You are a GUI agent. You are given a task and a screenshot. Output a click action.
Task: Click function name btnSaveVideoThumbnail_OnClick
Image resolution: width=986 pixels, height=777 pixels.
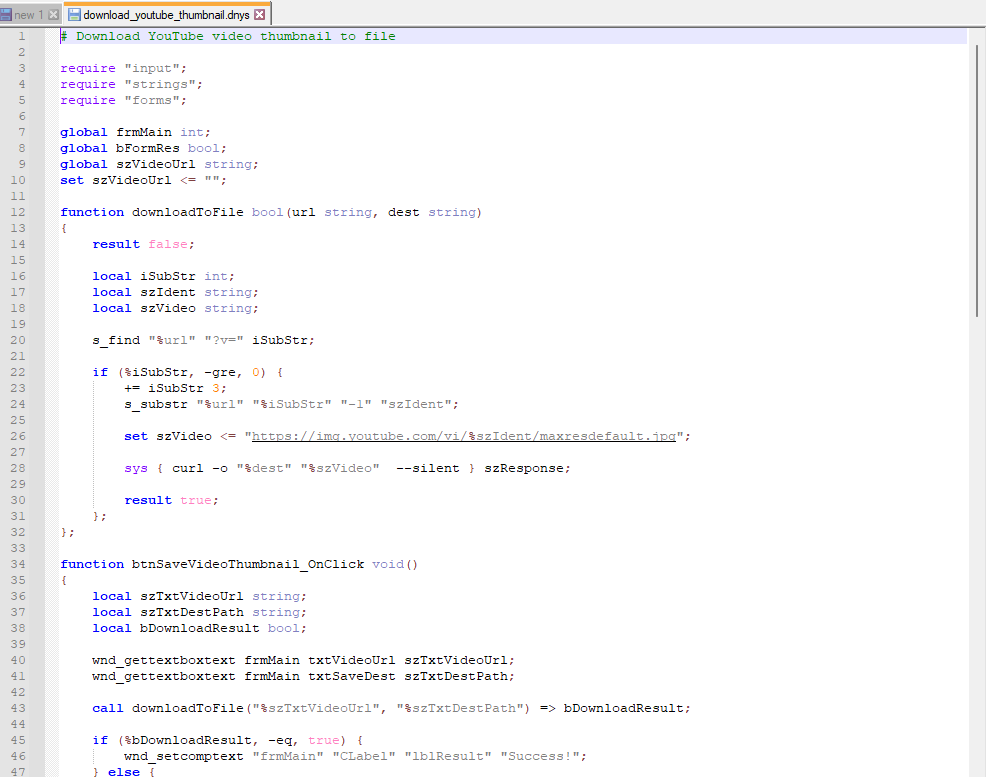248,565
